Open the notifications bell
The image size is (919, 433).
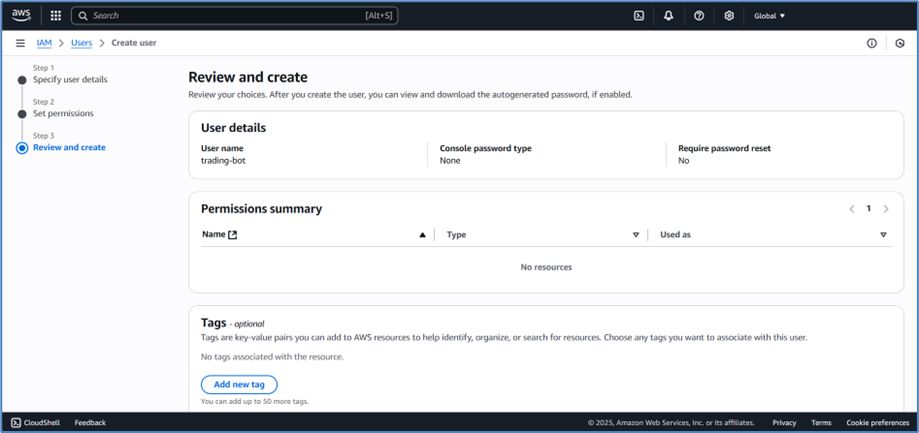point(668,16)
